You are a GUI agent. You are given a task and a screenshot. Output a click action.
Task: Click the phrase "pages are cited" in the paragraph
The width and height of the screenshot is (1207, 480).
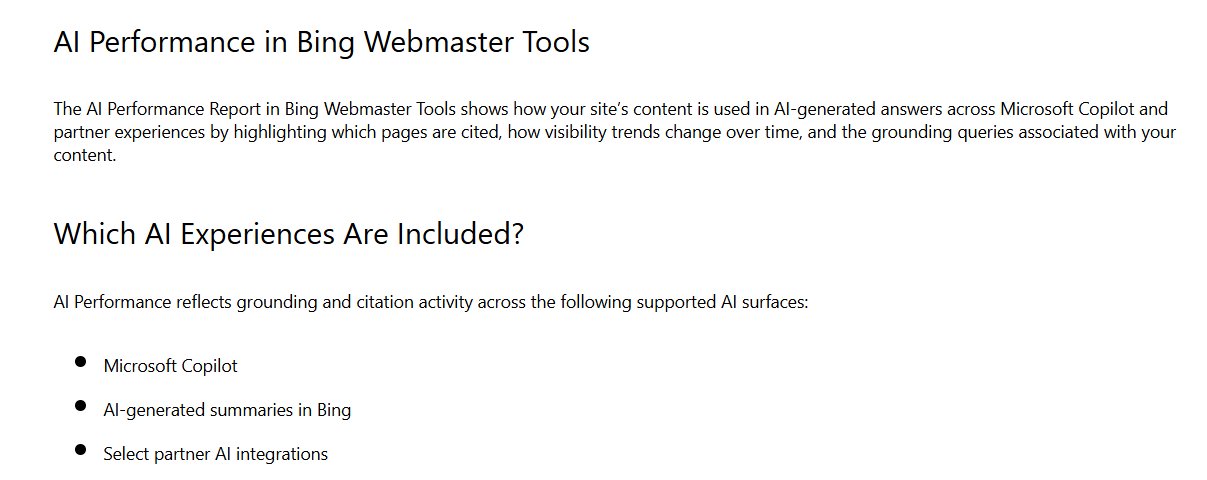404,132
